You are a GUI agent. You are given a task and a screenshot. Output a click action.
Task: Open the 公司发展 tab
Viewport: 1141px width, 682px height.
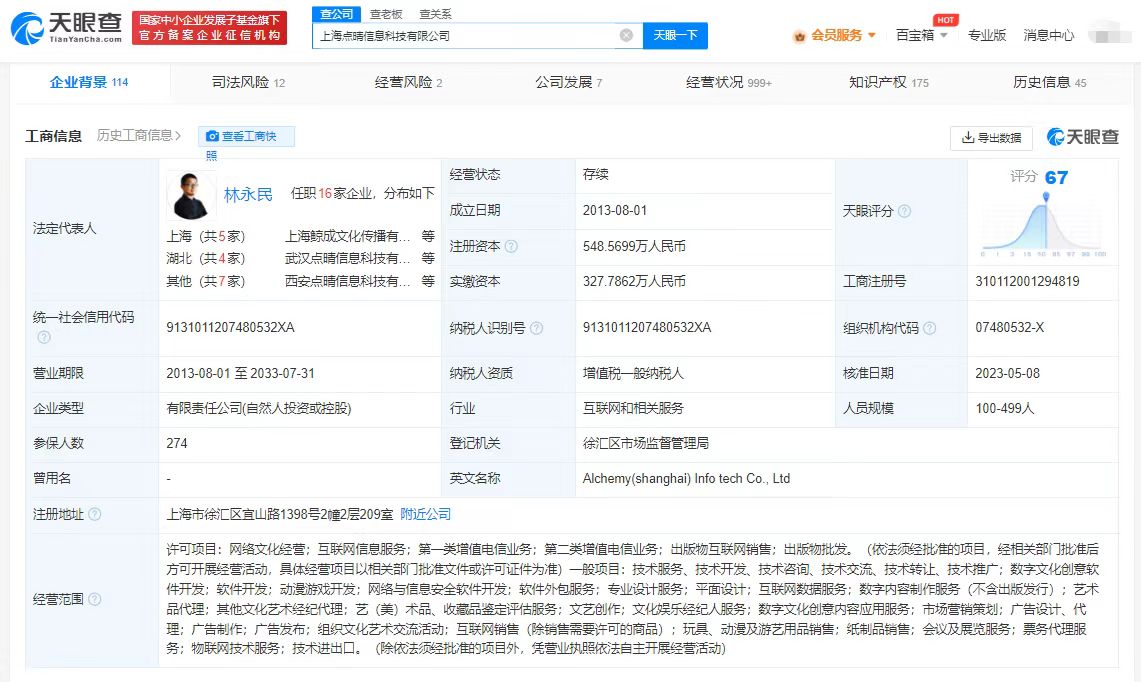tap(568, 82)
